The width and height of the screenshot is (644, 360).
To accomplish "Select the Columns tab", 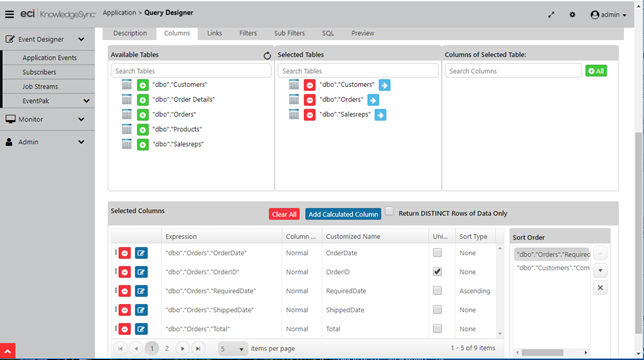I will (177, 33).
